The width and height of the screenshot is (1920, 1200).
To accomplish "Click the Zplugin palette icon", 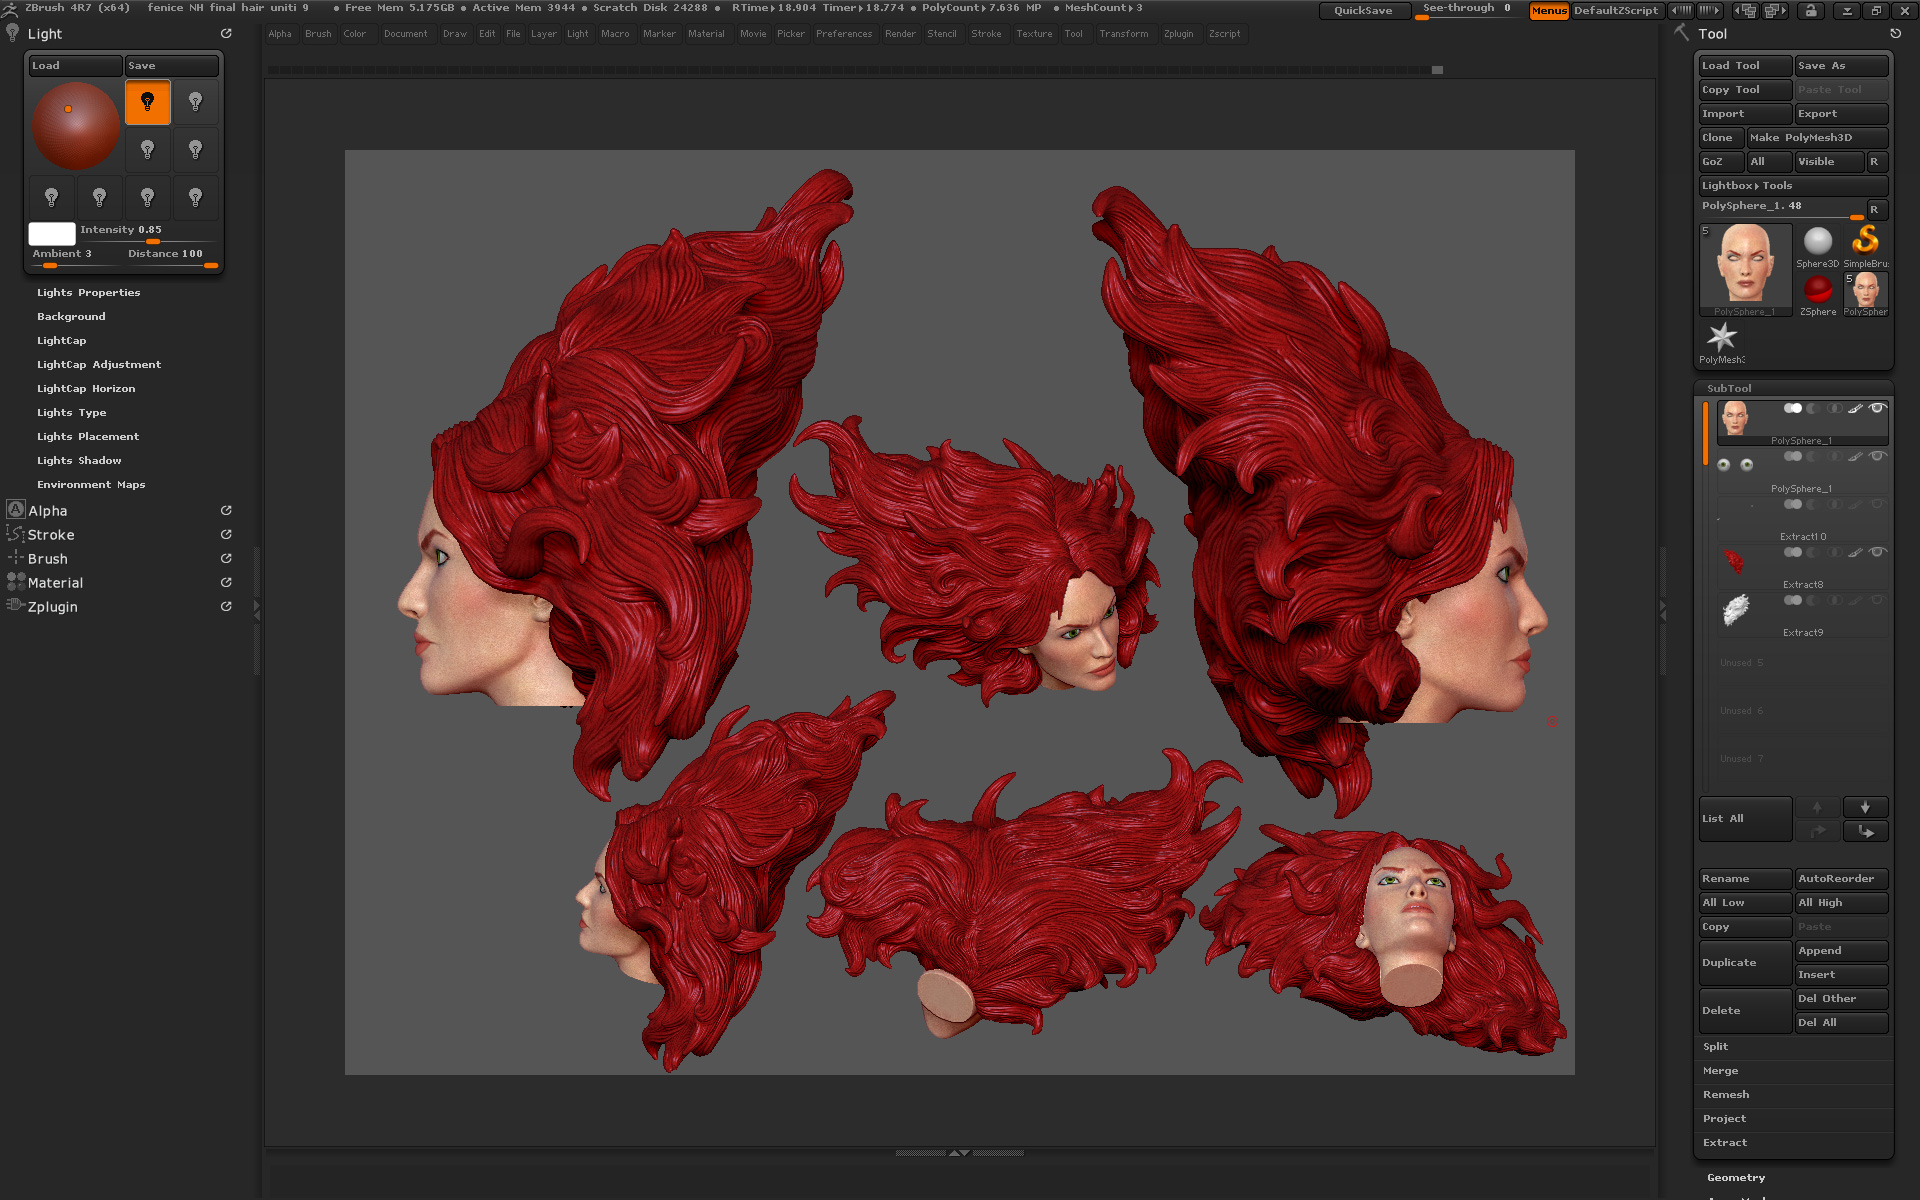I will click(16, 606).
